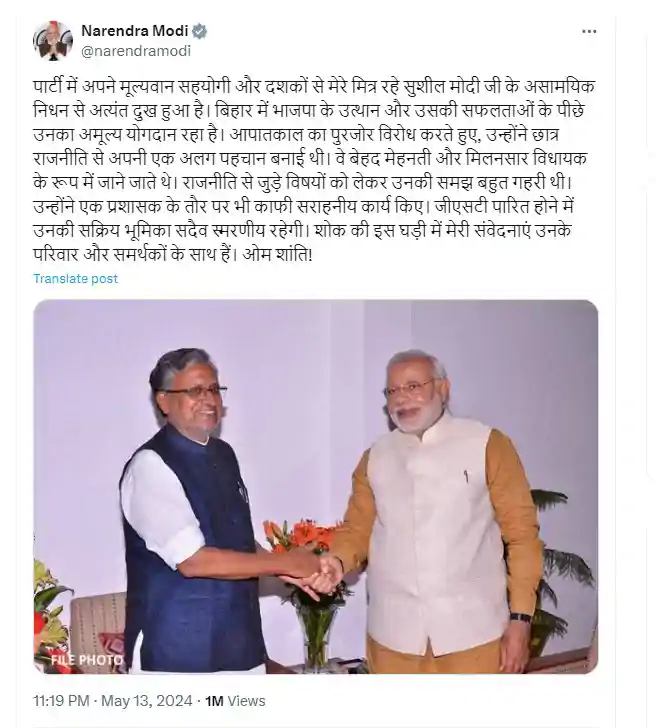Open the 11:19 PM timestamp link
656x728 pixels.
coord(61,701)
